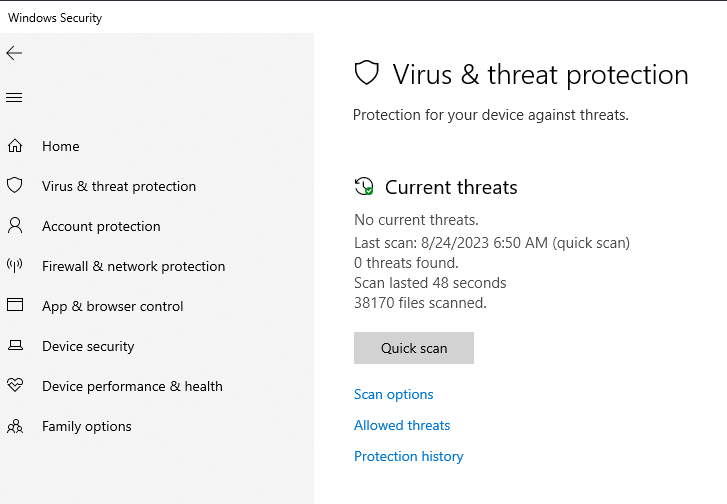Click the shield icon in sidebar
This screenshot has width=727, height=504.
[x=15, y=186]
